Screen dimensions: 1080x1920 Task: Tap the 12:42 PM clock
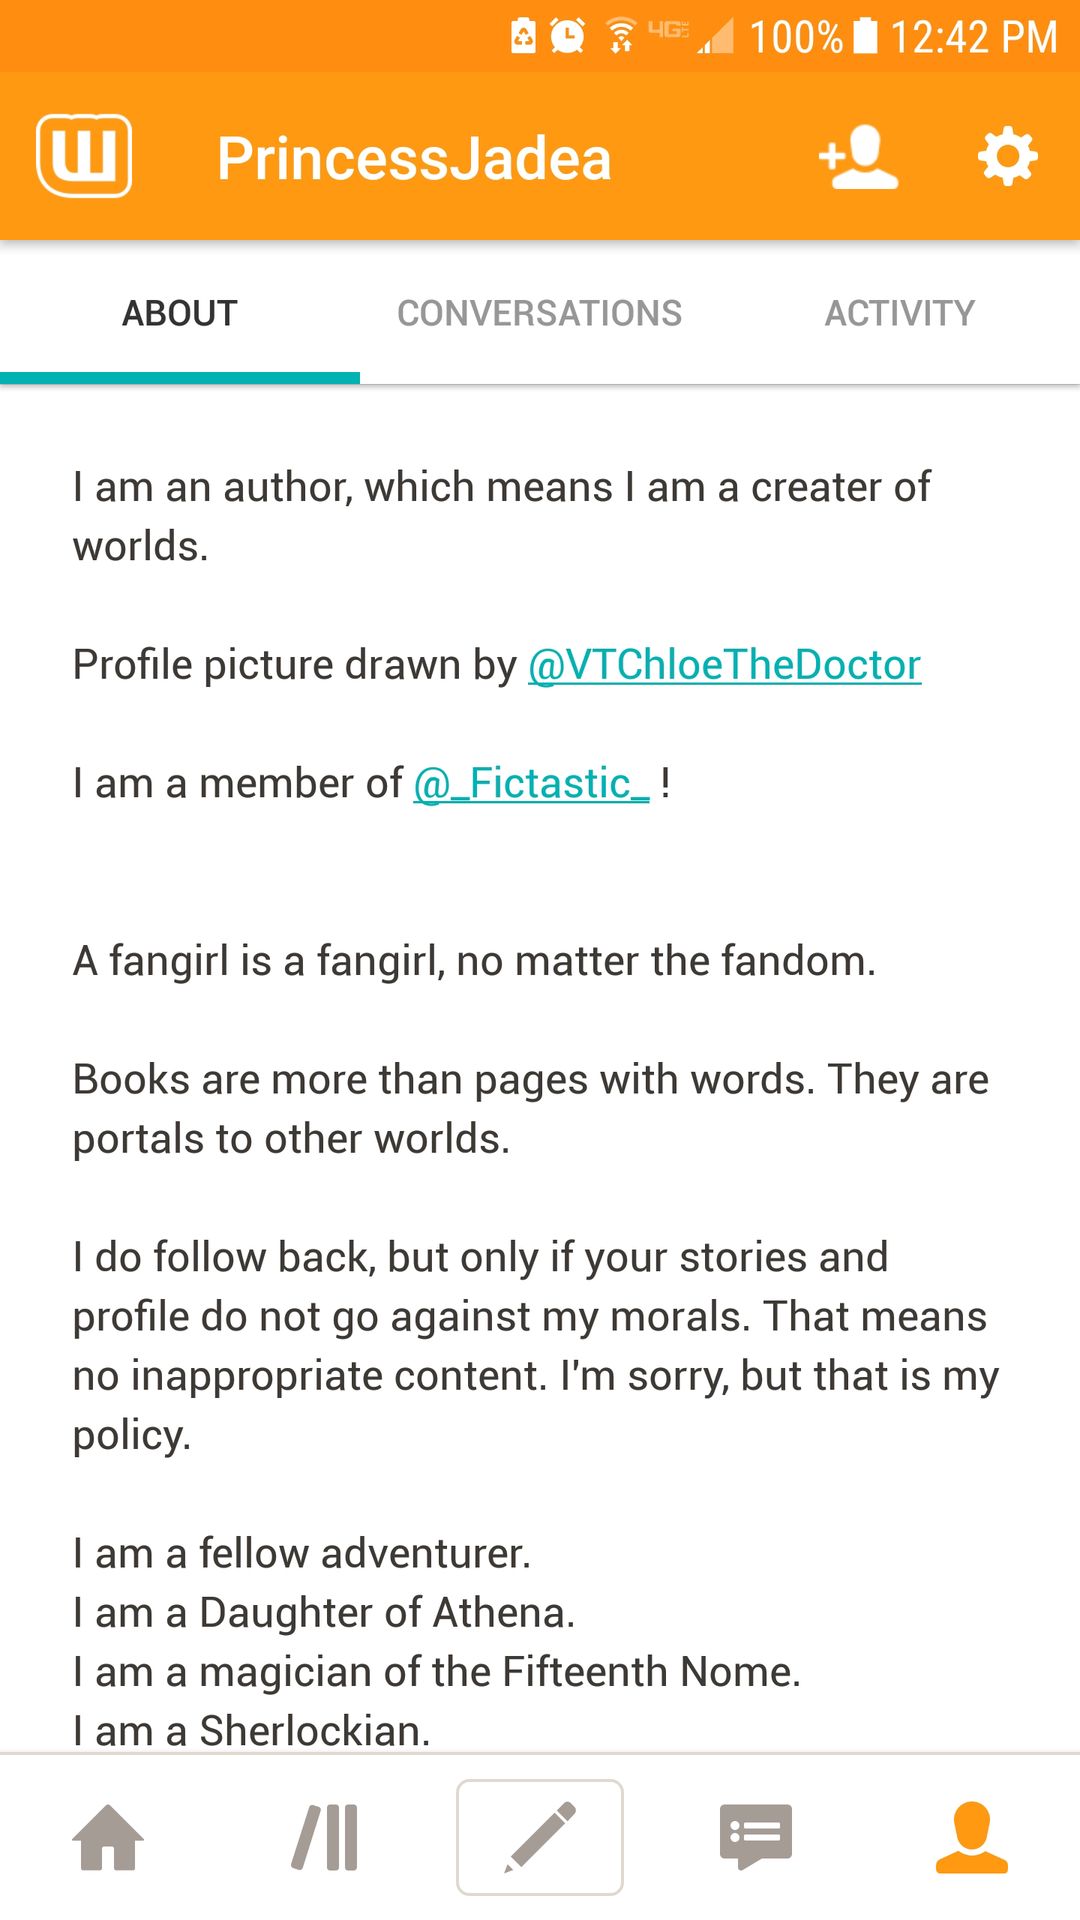click(x=974, y=37)
